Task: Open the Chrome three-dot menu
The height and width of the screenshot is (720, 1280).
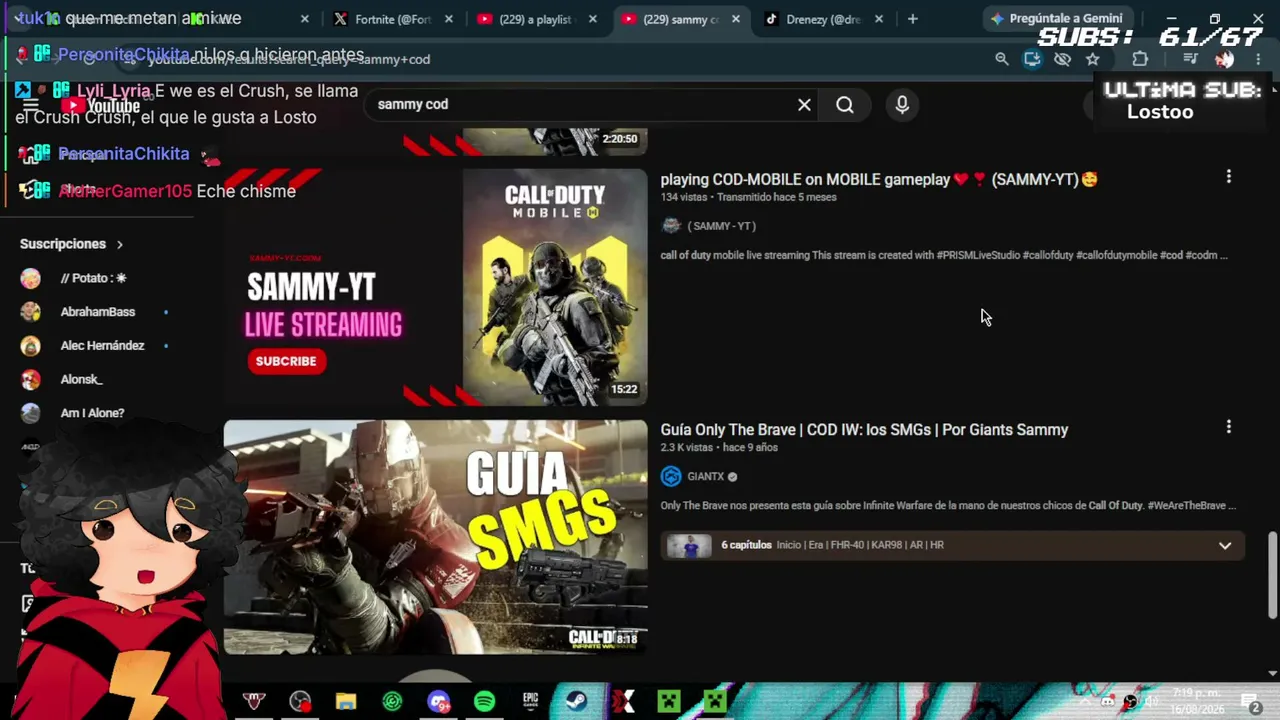Action: (x=1258, y=59)
